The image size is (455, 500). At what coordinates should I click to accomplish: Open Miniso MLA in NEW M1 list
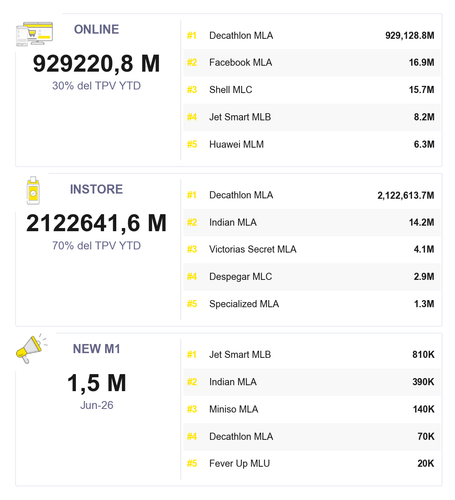(312, 409)
